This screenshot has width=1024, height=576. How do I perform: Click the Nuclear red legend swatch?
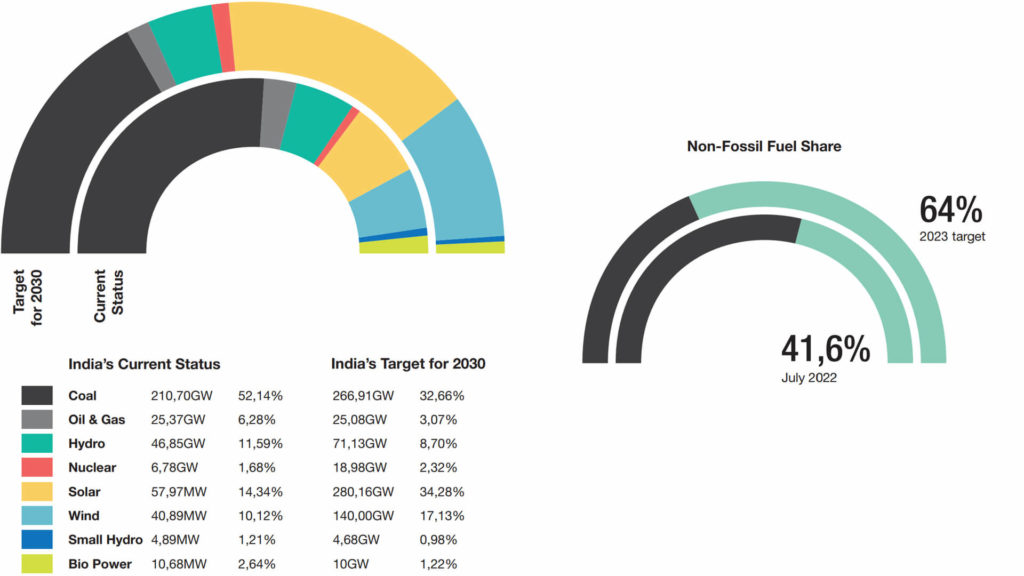pos(37,467)
